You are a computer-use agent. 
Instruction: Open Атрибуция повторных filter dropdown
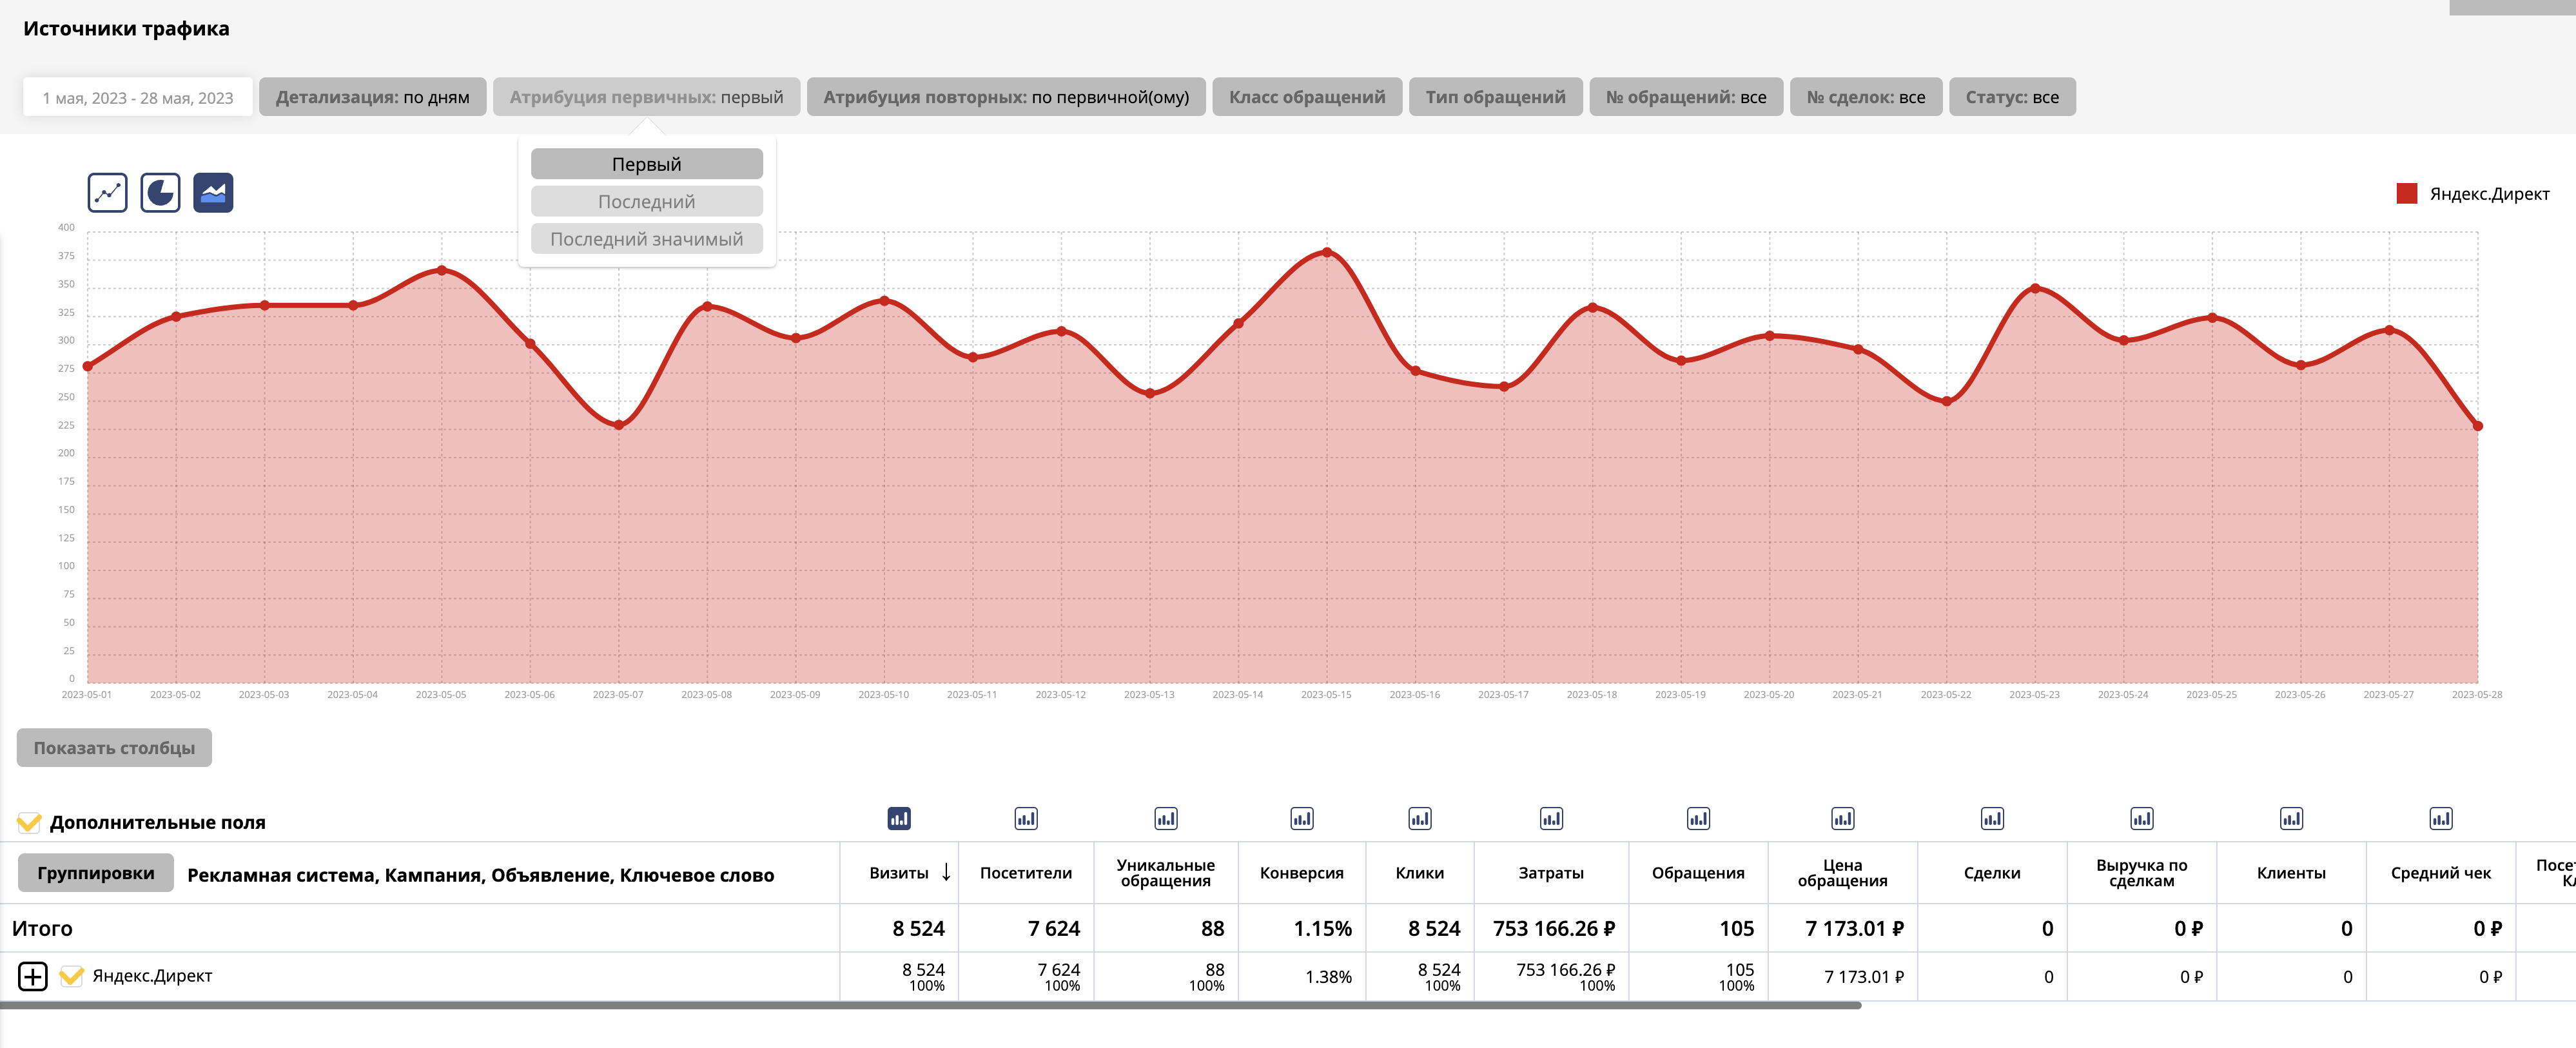[x=1005, y=97]
